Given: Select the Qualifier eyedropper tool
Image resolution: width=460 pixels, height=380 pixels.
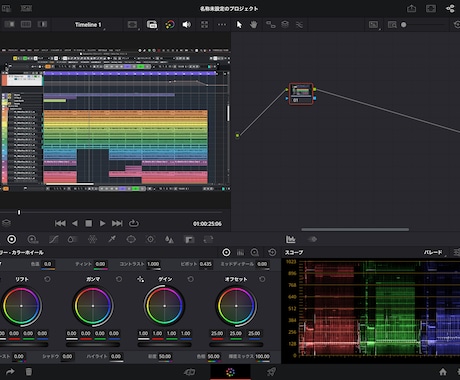Looking at the screenshot, I should click(112, 239).
